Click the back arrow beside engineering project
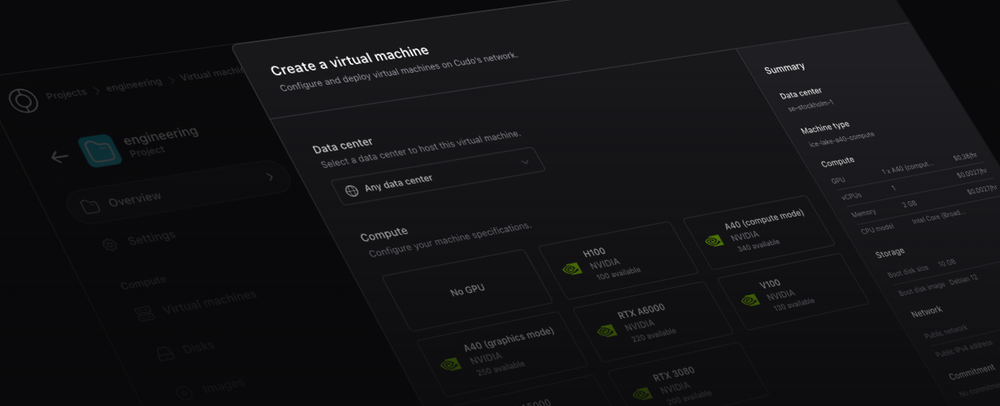This screenshot has height=406, width=1000. [x=59, y=157]
